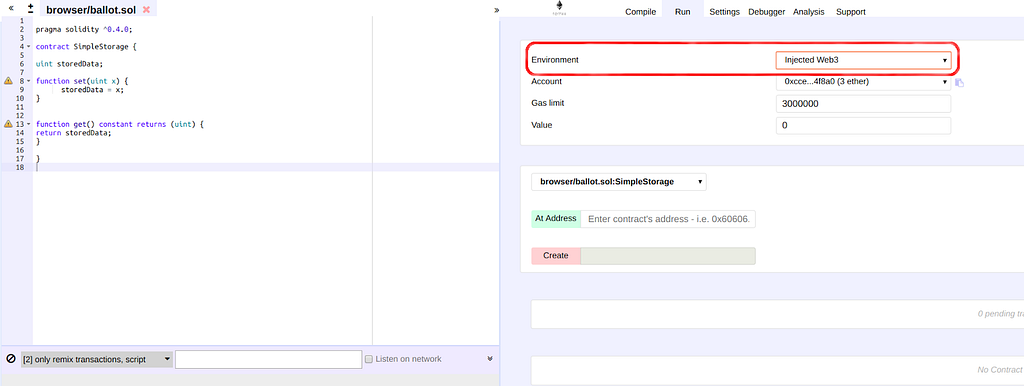Click the 'pragma solidity ^0.4.0;' code line
Image resolution: width=1024 pixels, height=386 pixels.
point(84,30)
